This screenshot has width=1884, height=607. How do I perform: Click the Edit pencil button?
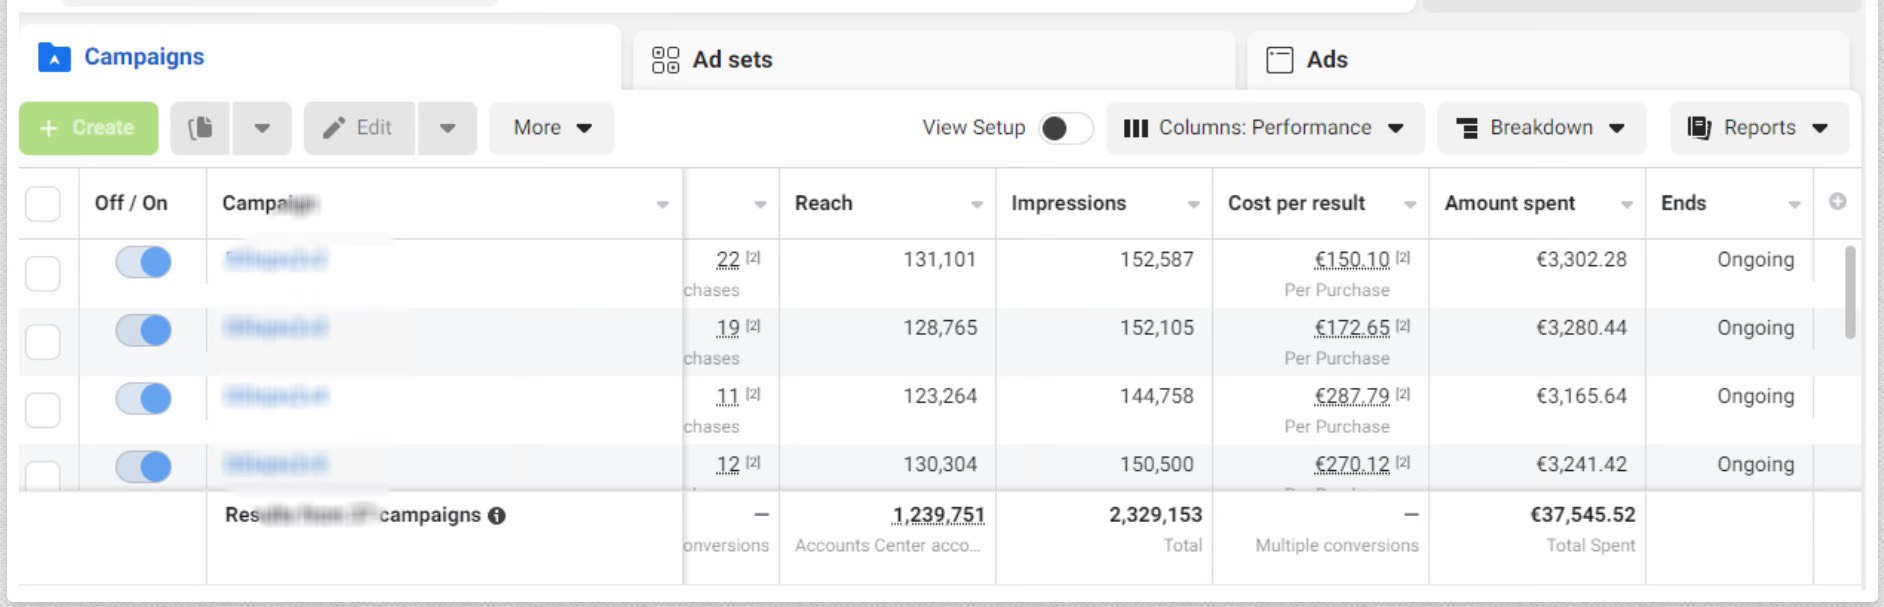[359, 128]
